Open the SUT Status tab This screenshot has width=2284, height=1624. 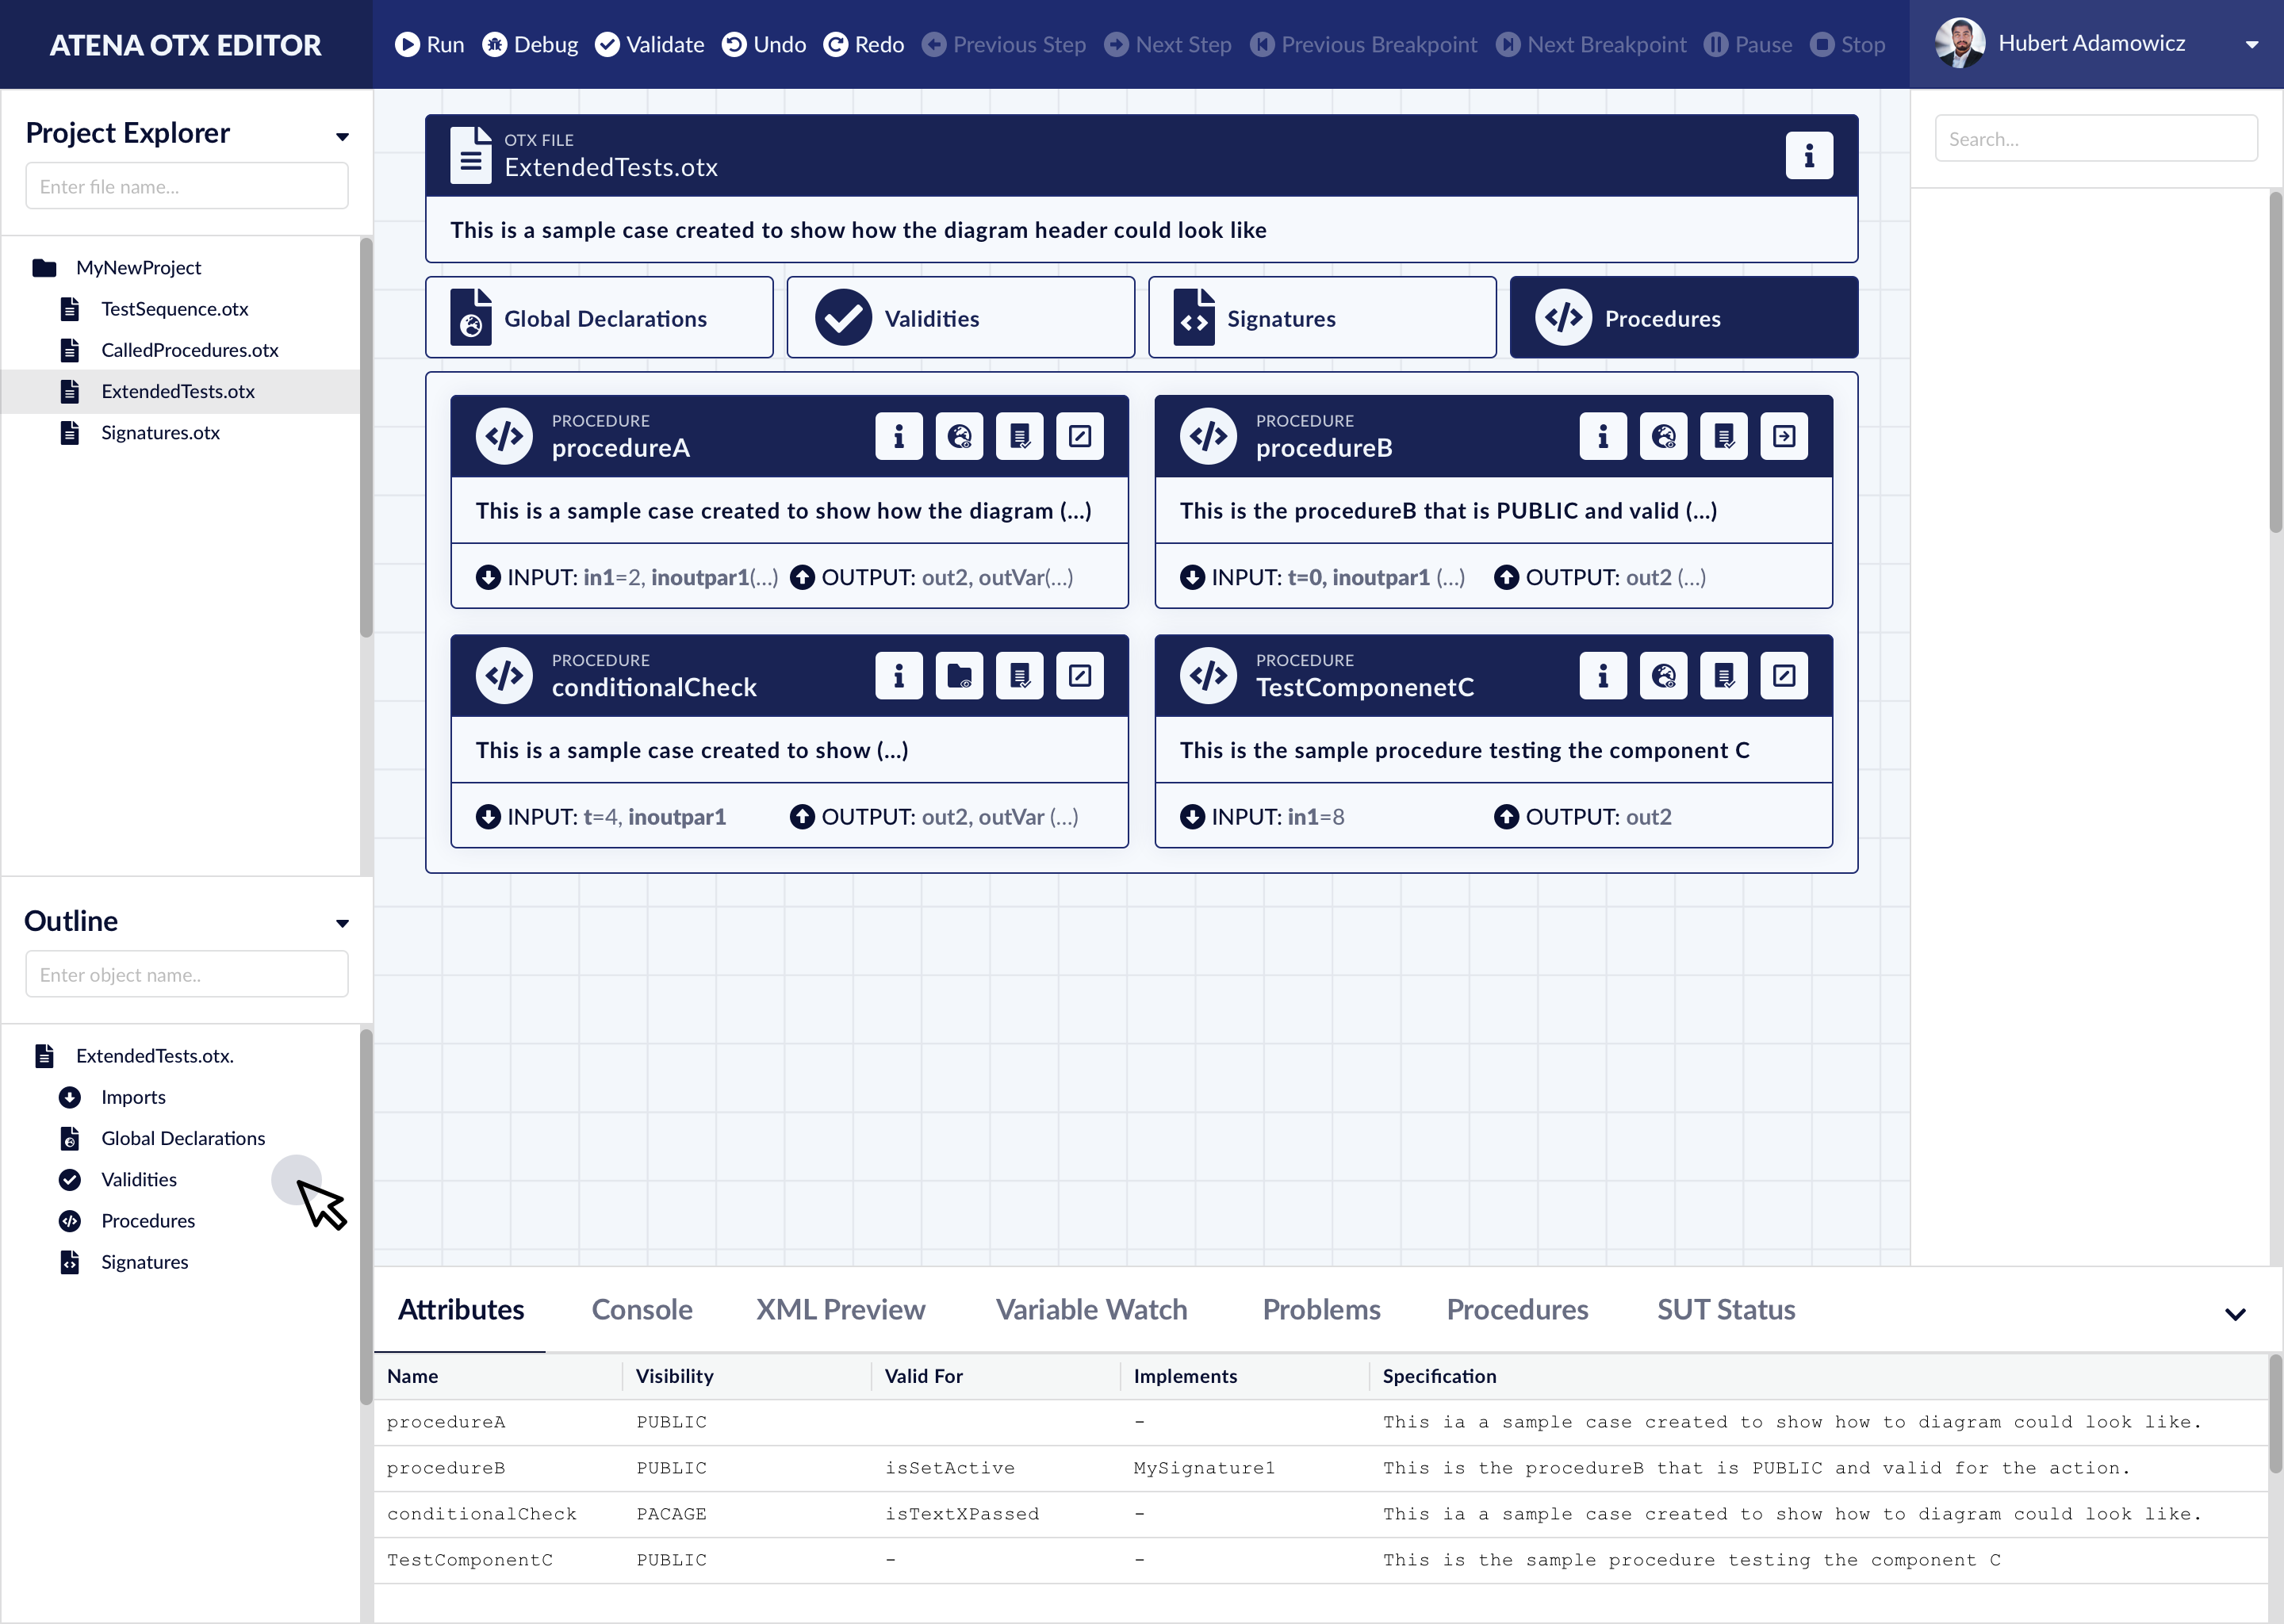[x=1726, y=1309]
